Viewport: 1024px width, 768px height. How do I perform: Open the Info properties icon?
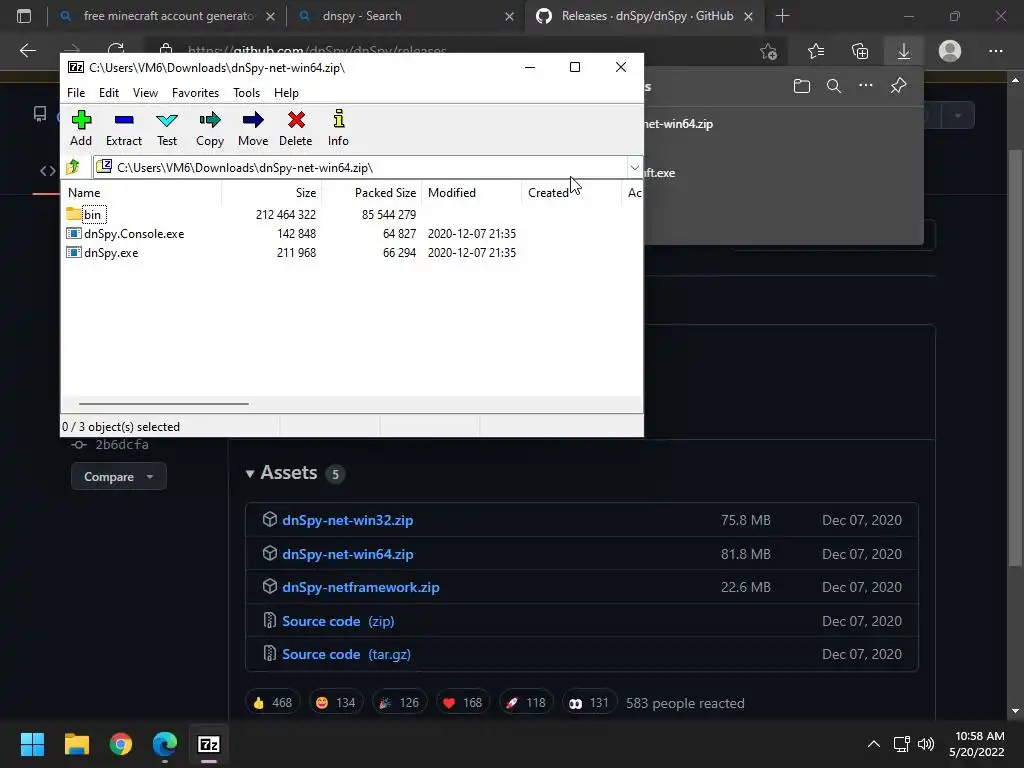coord(338,128)
